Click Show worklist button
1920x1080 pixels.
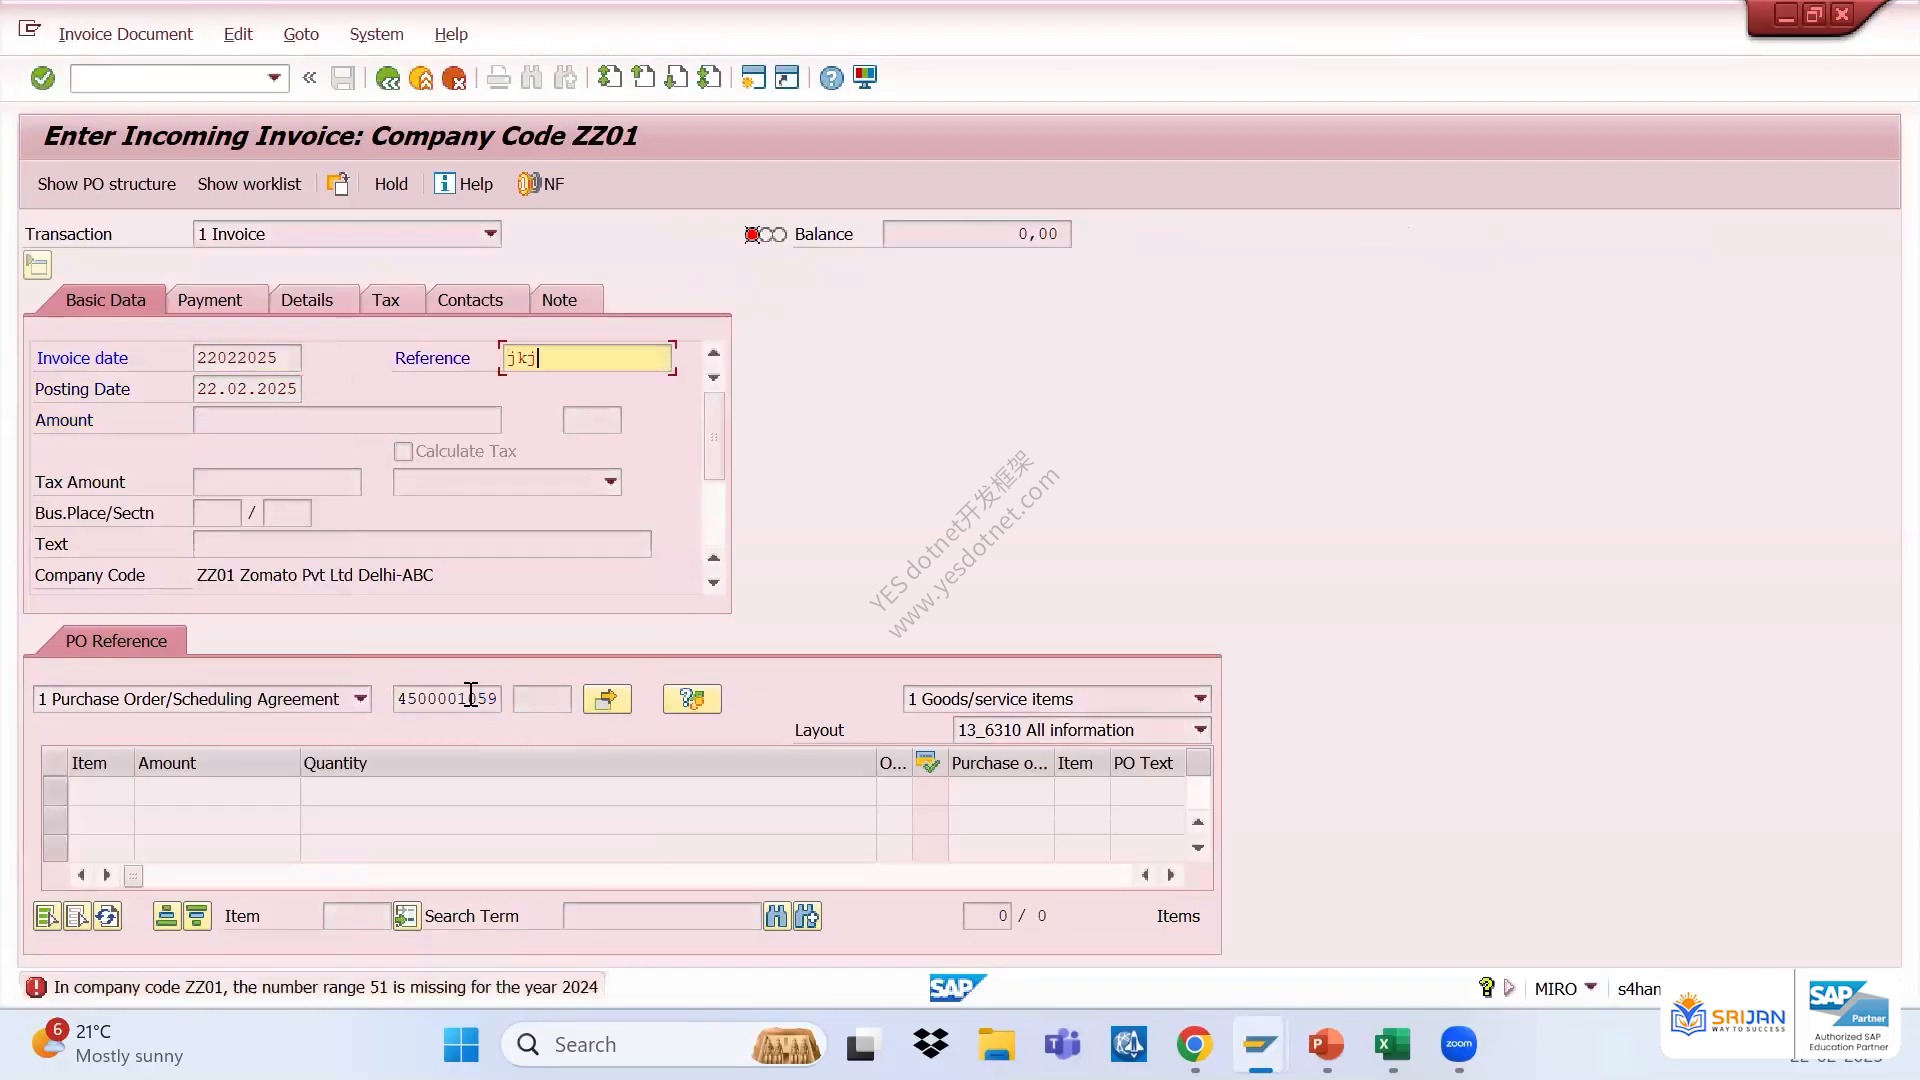coord(249,184)
